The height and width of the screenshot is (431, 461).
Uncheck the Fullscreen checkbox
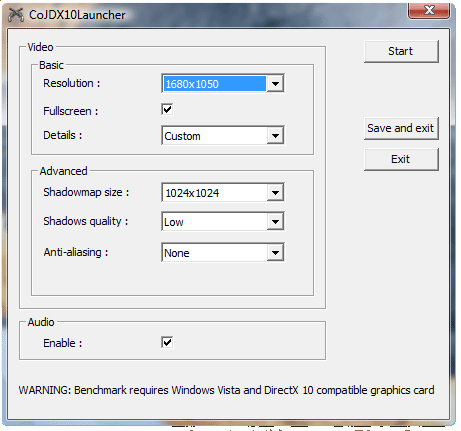click(x=167, y=110)
